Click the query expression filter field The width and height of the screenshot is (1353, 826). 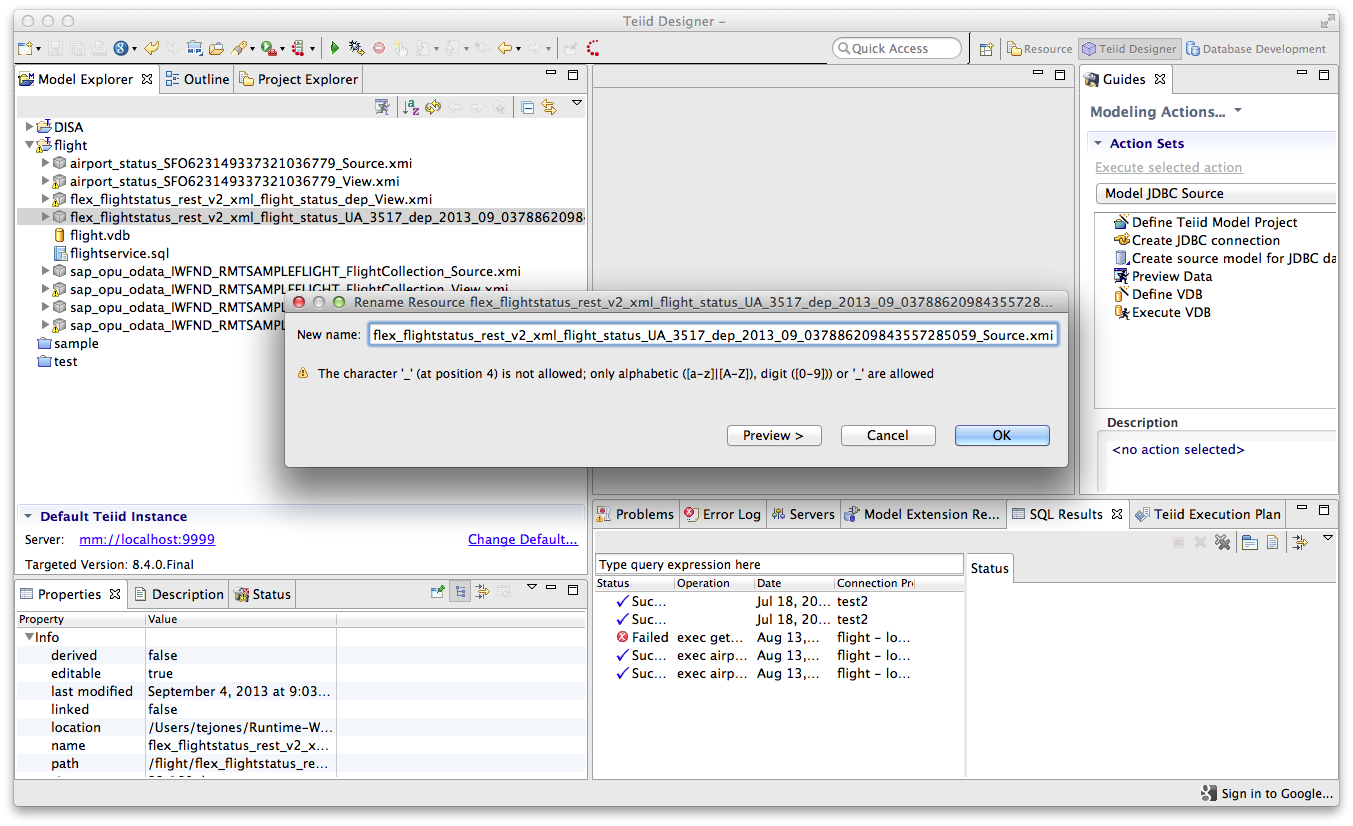[780, 564]
